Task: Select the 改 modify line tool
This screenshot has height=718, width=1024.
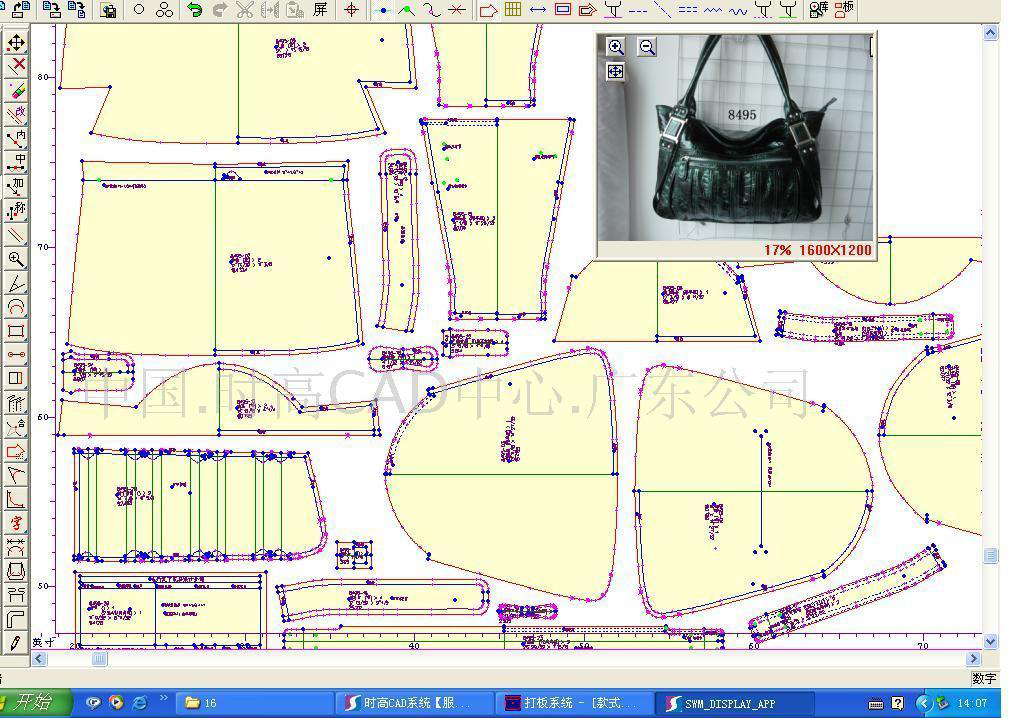Action: click(16, 114)
